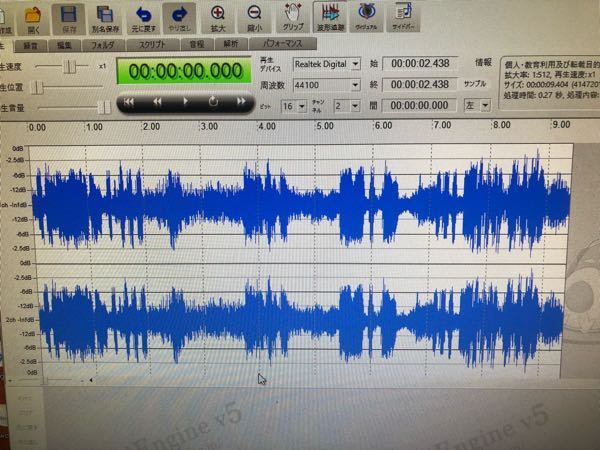
Task: Zoom in with the 拡大 icon
Action: [x=218, y=18]
